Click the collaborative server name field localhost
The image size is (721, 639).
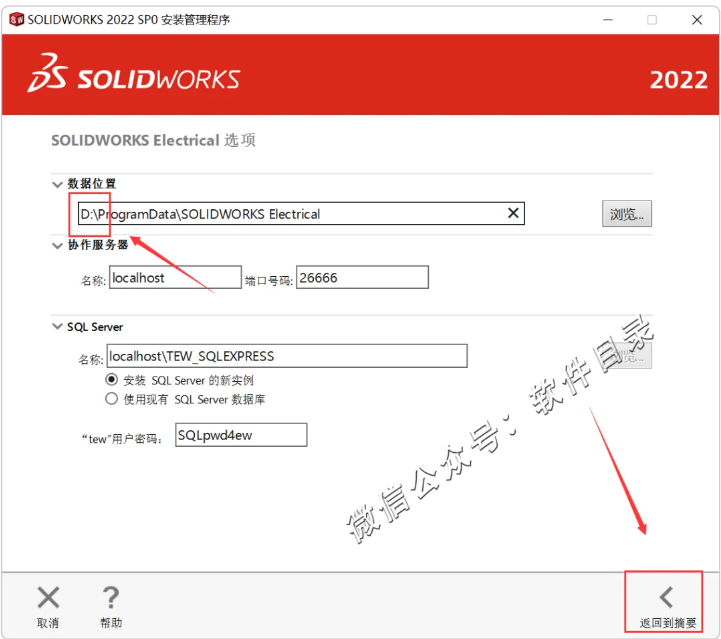[175, 277]
